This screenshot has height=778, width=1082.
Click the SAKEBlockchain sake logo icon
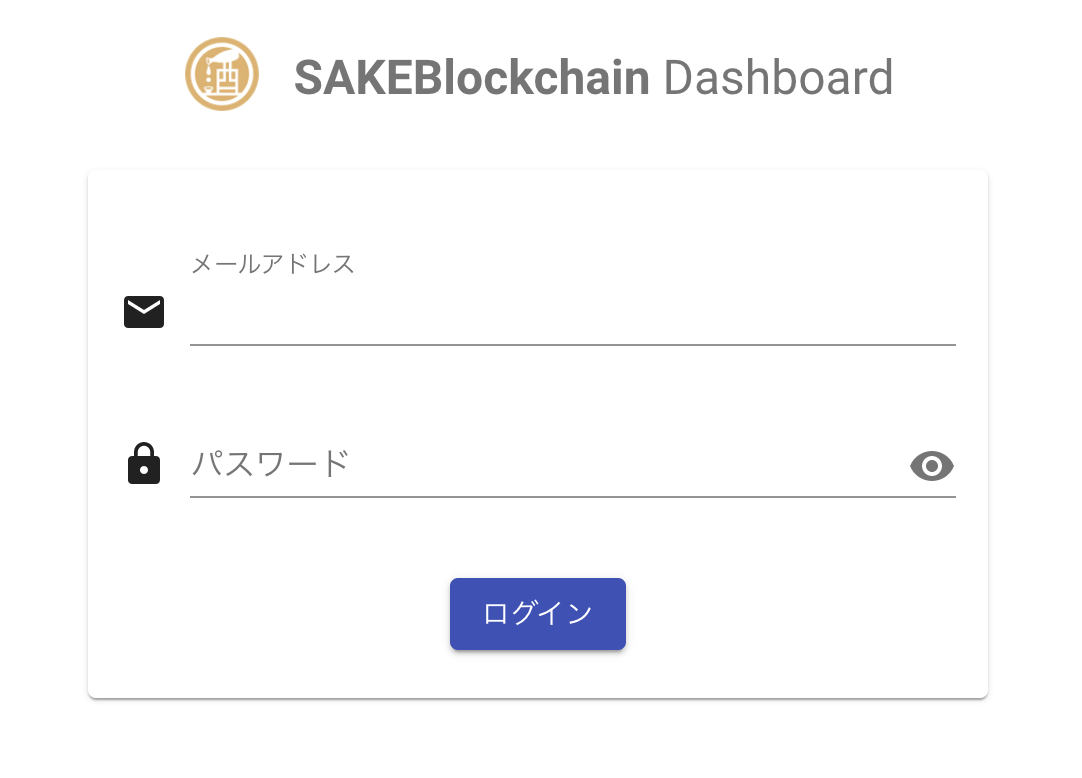pyautogui.click(x=222, y=75)
